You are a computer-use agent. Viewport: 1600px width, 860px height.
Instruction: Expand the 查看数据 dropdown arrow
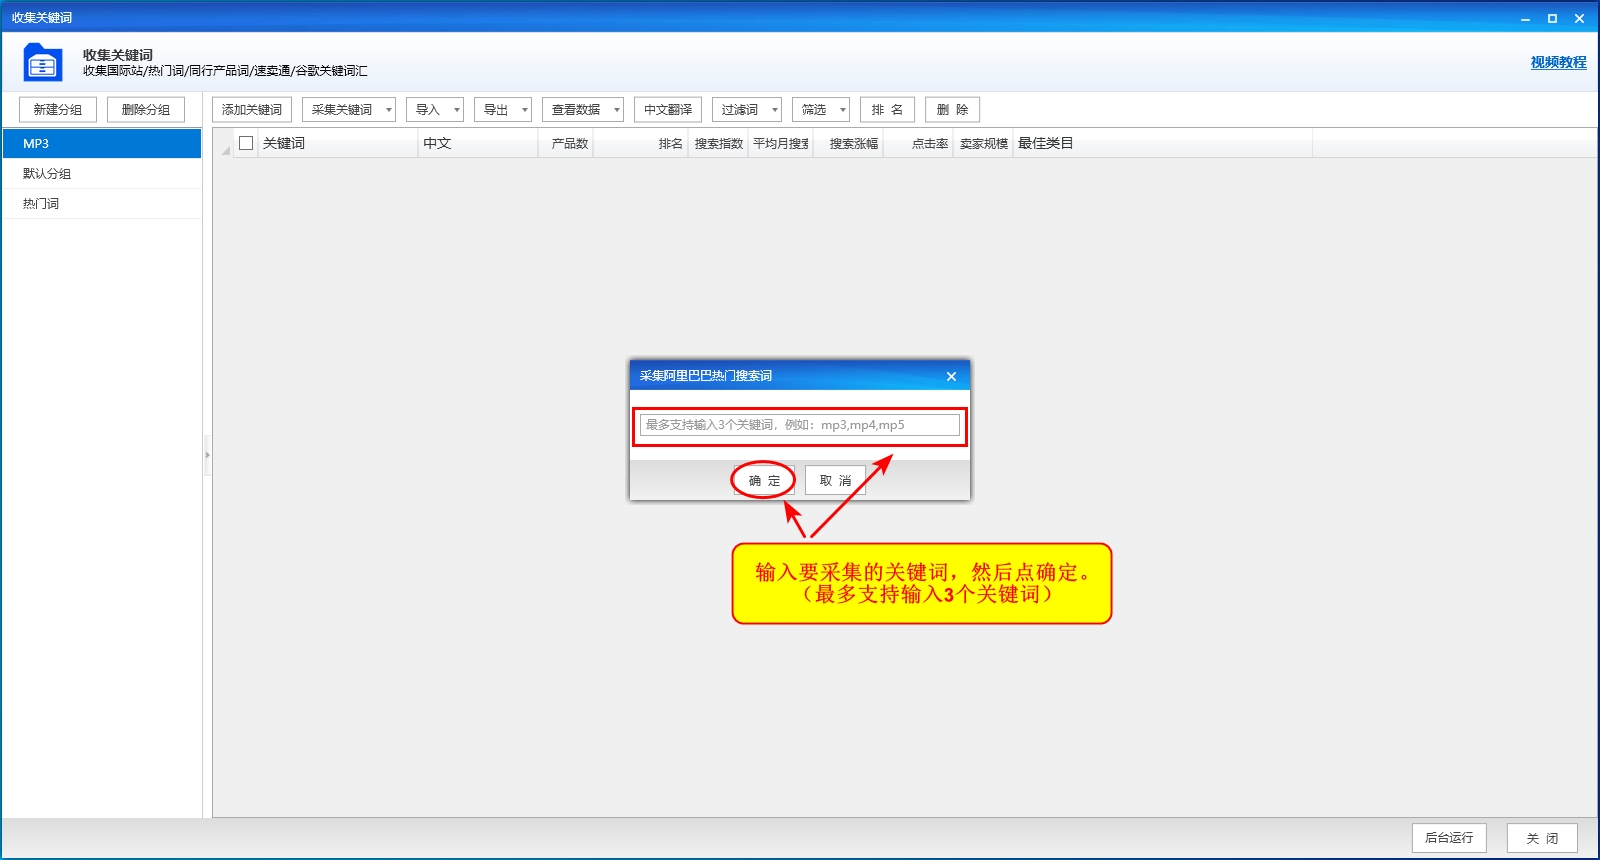pyautogui.click(x=617, y=110)
